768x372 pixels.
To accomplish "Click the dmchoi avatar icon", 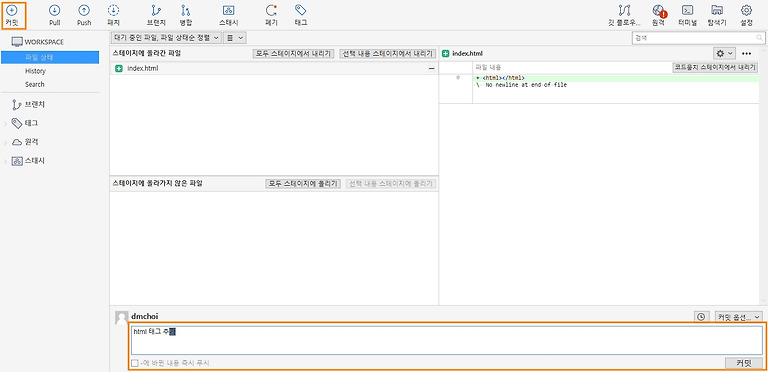I will 121,318.
